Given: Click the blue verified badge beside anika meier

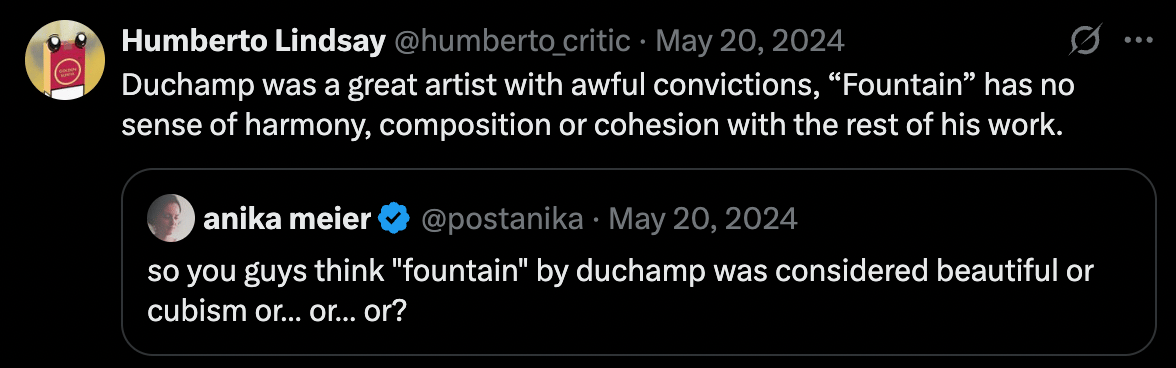Looking at the screenshot, I should [394, 218].
